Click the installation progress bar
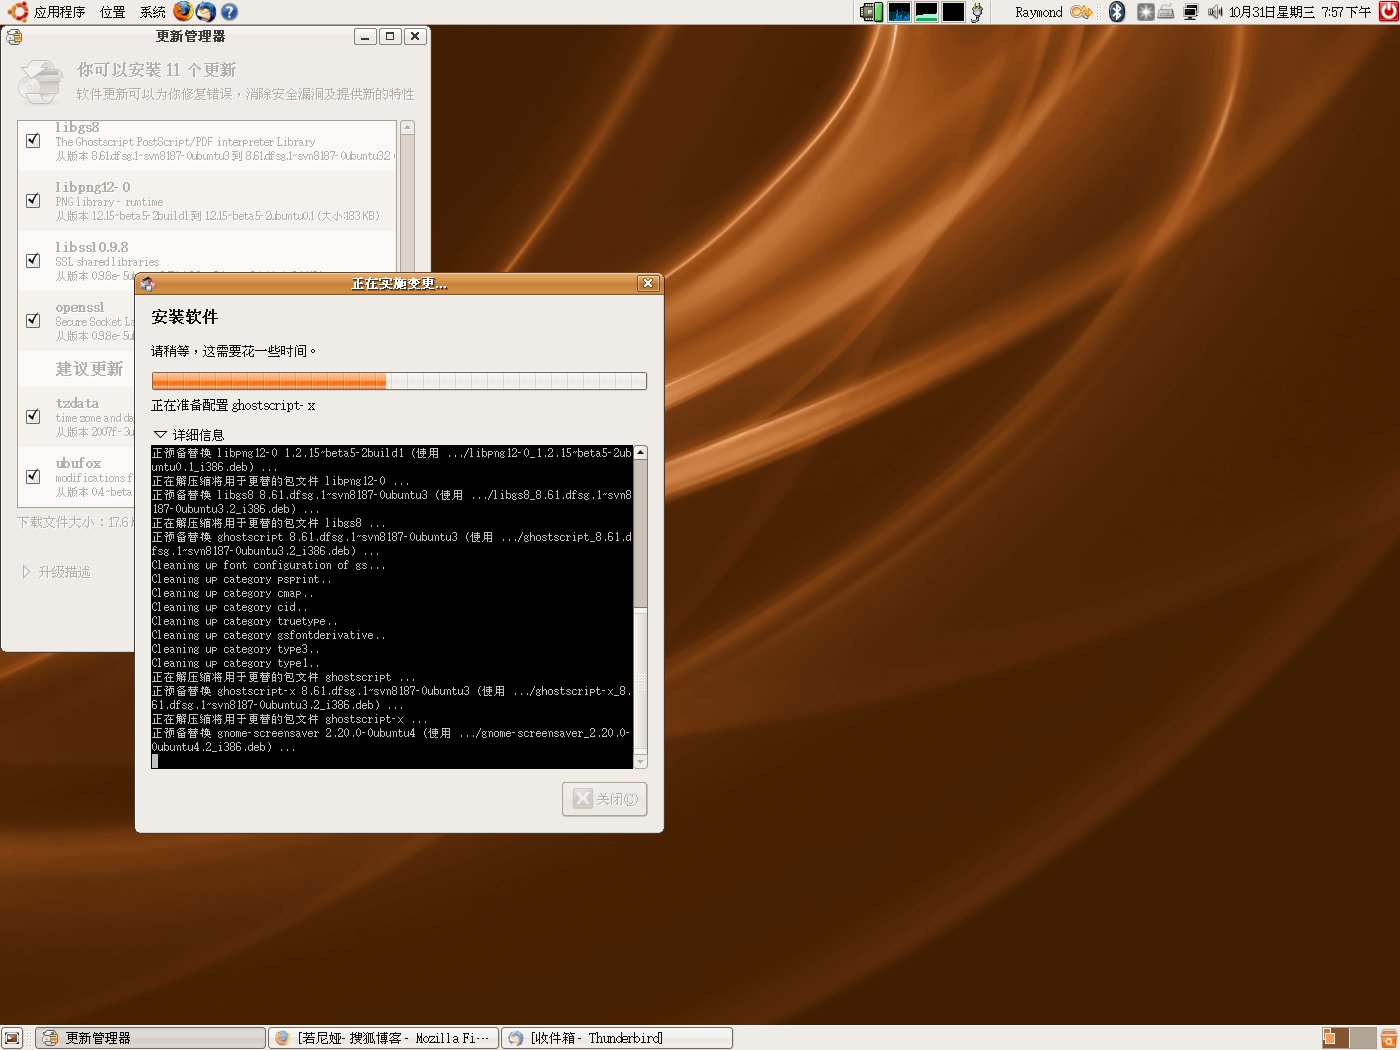This screenshot has height=1050, width=1400. [398, 381]
